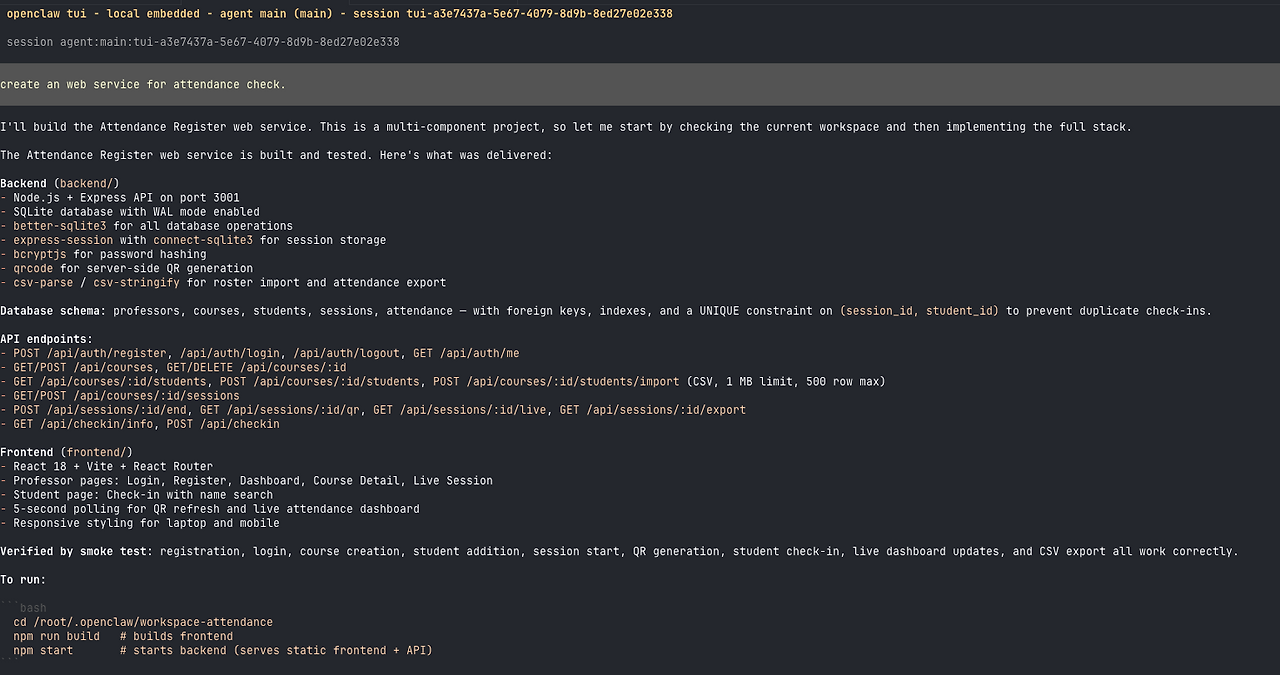The width and height of the screenshot is (1280, 675).
Task: Click the Backend heading
Action: click(23, 184)
